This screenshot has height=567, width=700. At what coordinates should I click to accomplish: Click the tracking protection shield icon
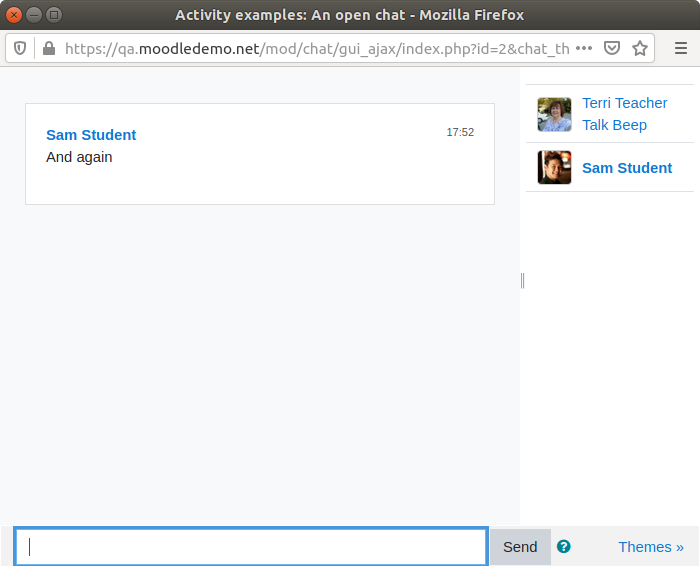coord(20,48)
